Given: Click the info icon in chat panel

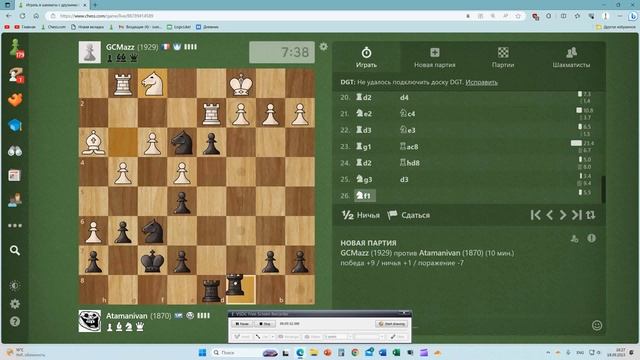Looking at the screenshot, I should pyautogui.click(x=591, y=238).
